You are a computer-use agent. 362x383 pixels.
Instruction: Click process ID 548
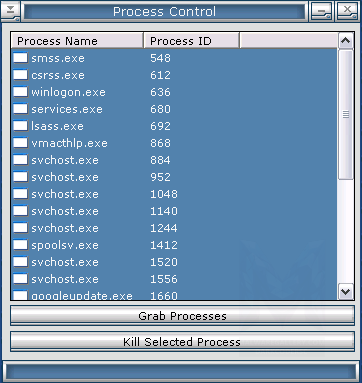(160, 58)
